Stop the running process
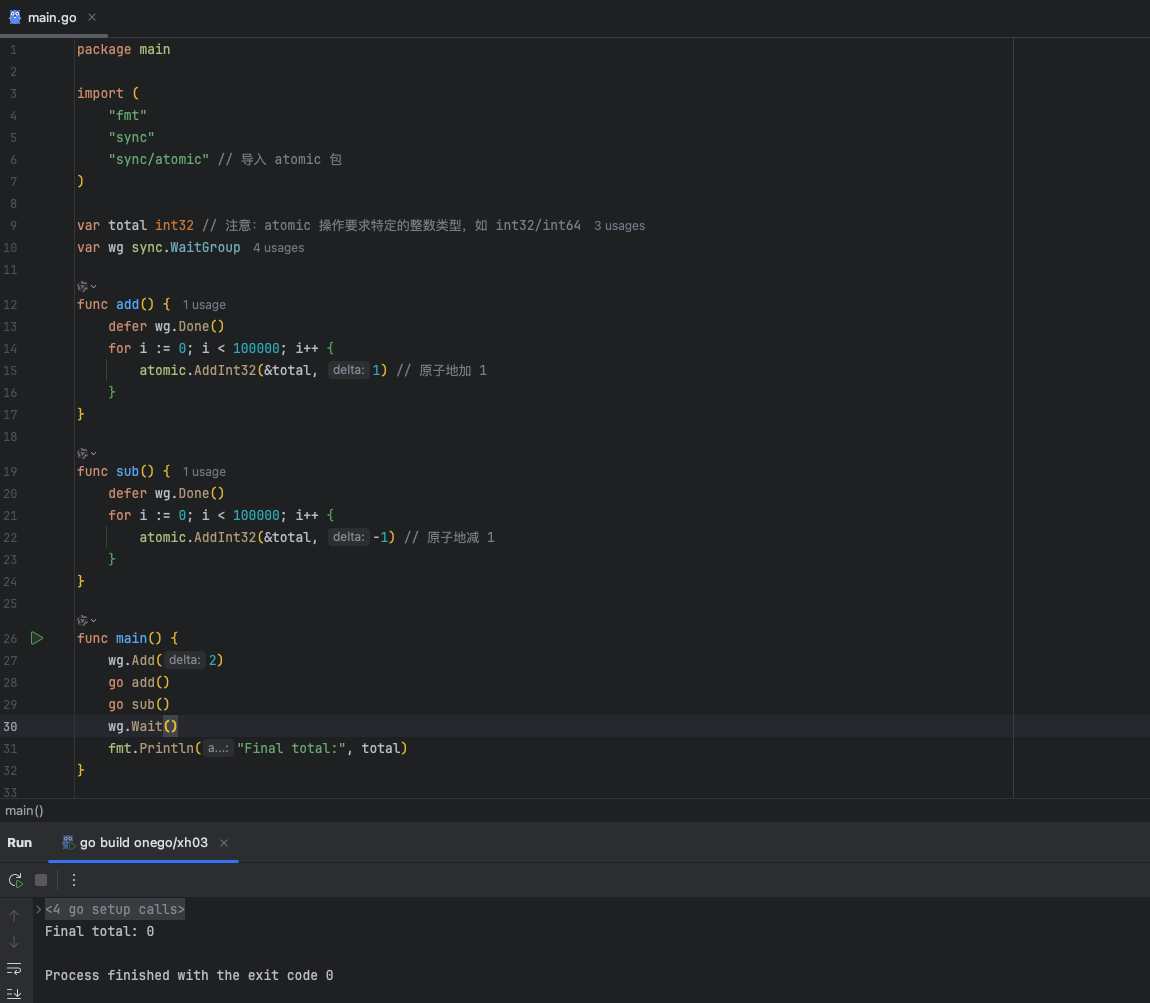The image size is (1150, 1003). [x=41, y=880]
